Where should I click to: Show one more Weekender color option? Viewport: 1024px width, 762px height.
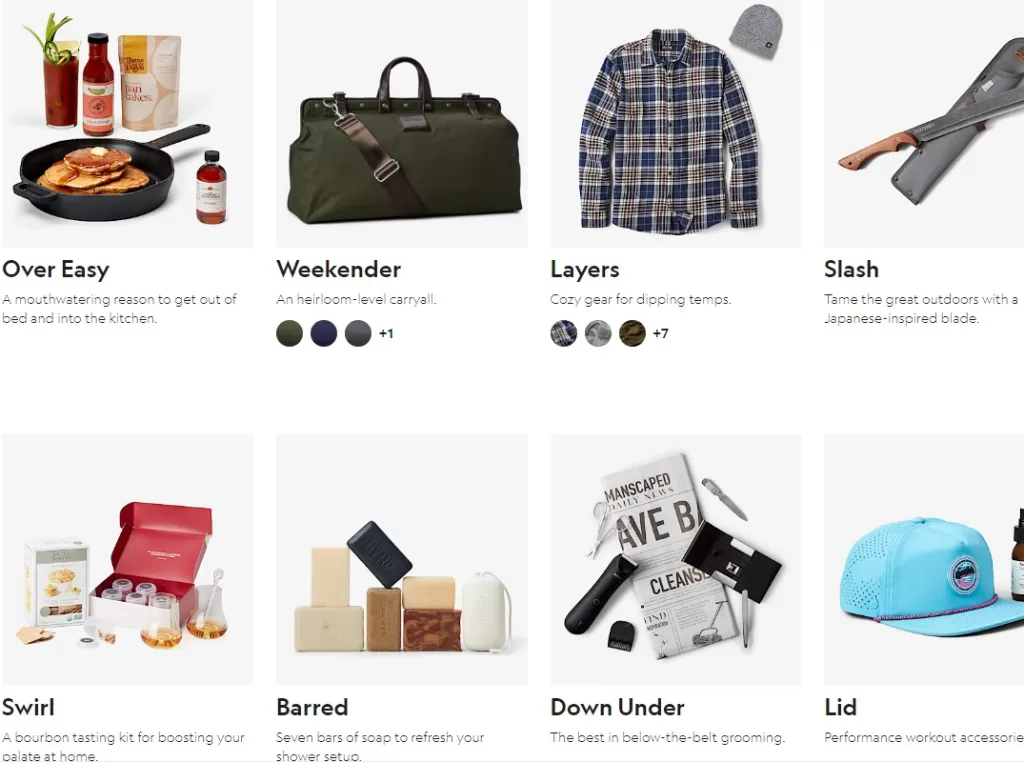pos(386,334)
